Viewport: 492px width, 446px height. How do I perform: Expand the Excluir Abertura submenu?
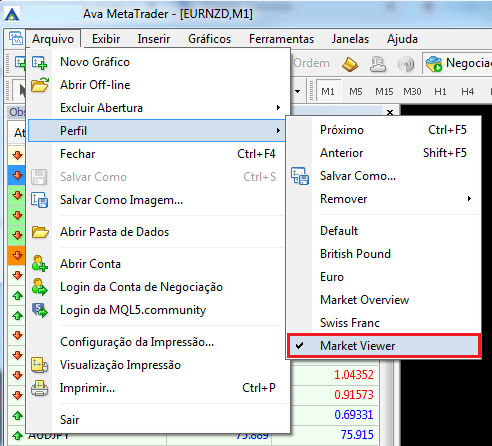(157, 108)
